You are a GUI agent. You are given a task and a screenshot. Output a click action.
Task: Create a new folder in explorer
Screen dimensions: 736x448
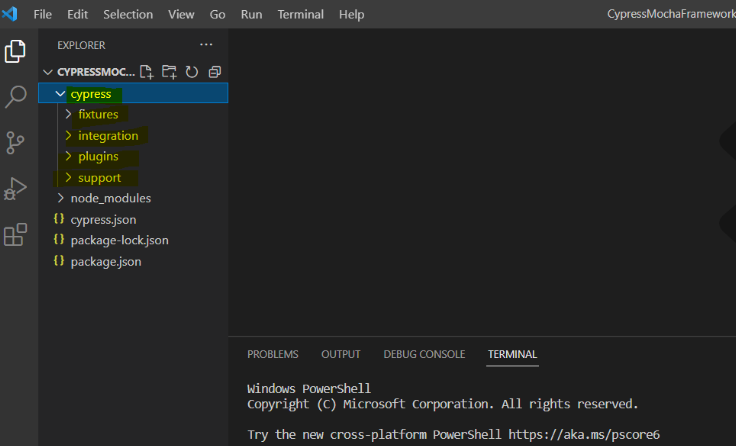169,72
